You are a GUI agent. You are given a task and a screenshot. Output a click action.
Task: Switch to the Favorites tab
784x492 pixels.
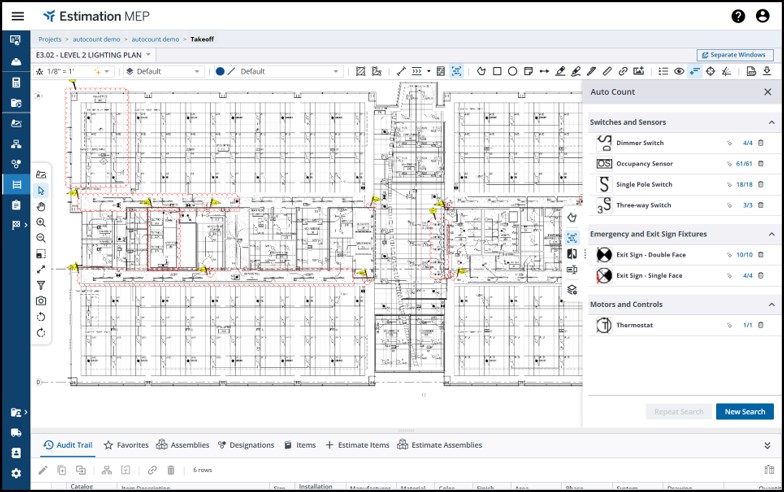(126, 445)
